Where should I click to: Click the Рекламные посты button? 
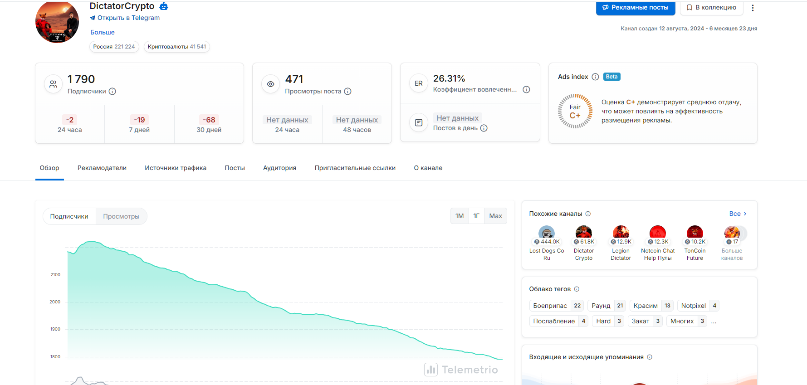(x=635, y=8)
